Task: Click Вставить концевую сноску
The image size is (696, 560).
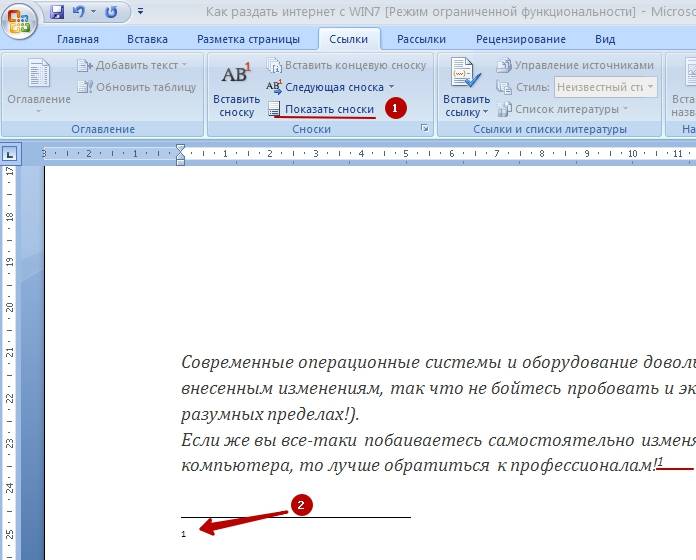Action: point(347,66)
